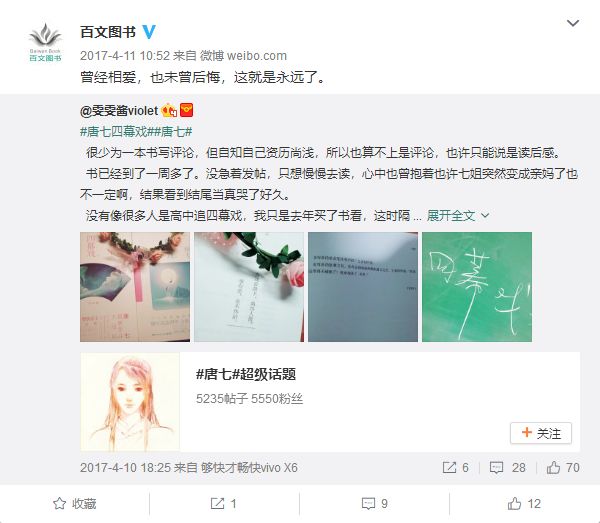600x523 pixels.
Task: Open the 百文图书 profile avatar
Action: click(x=45, y=42)
